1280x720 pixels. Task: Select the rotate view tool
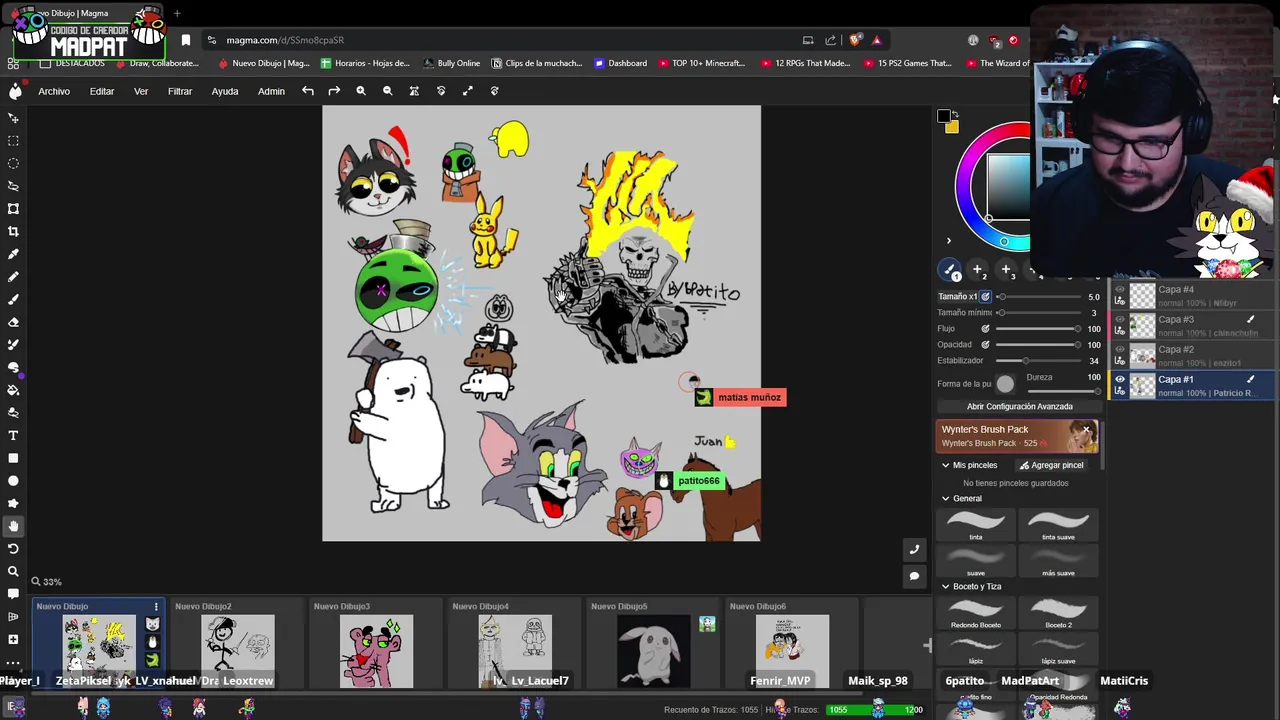tap(13, 549)
